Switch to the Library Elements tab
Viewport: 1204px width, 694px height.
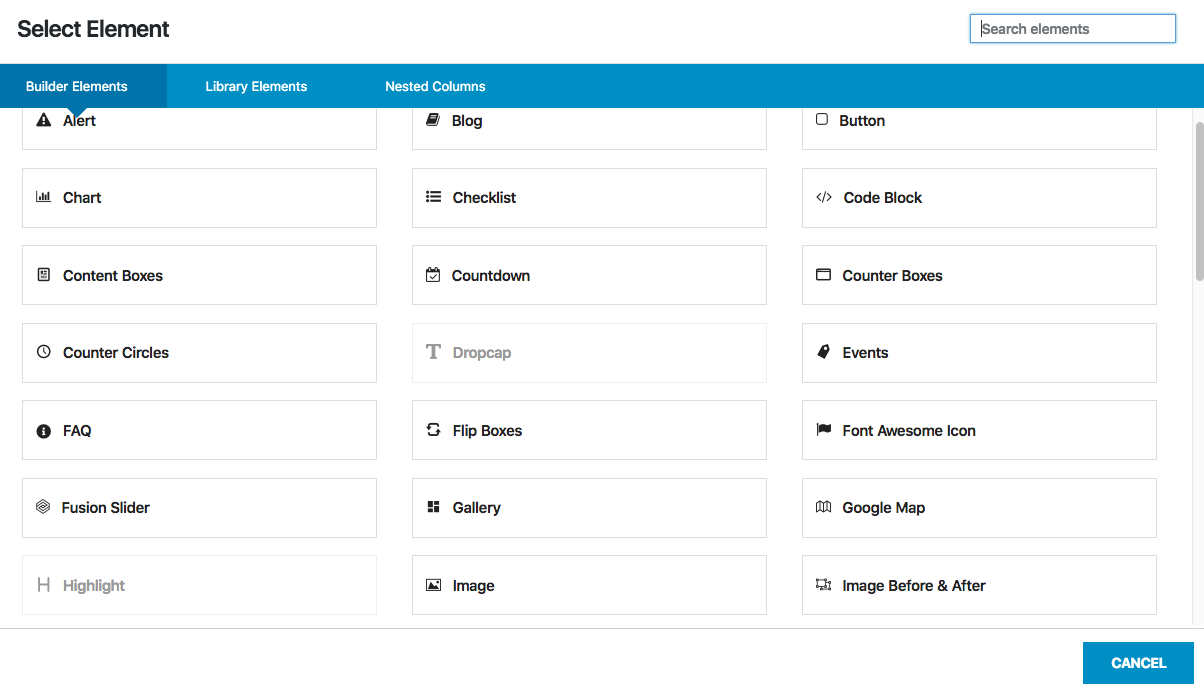(x=256, y=86)
